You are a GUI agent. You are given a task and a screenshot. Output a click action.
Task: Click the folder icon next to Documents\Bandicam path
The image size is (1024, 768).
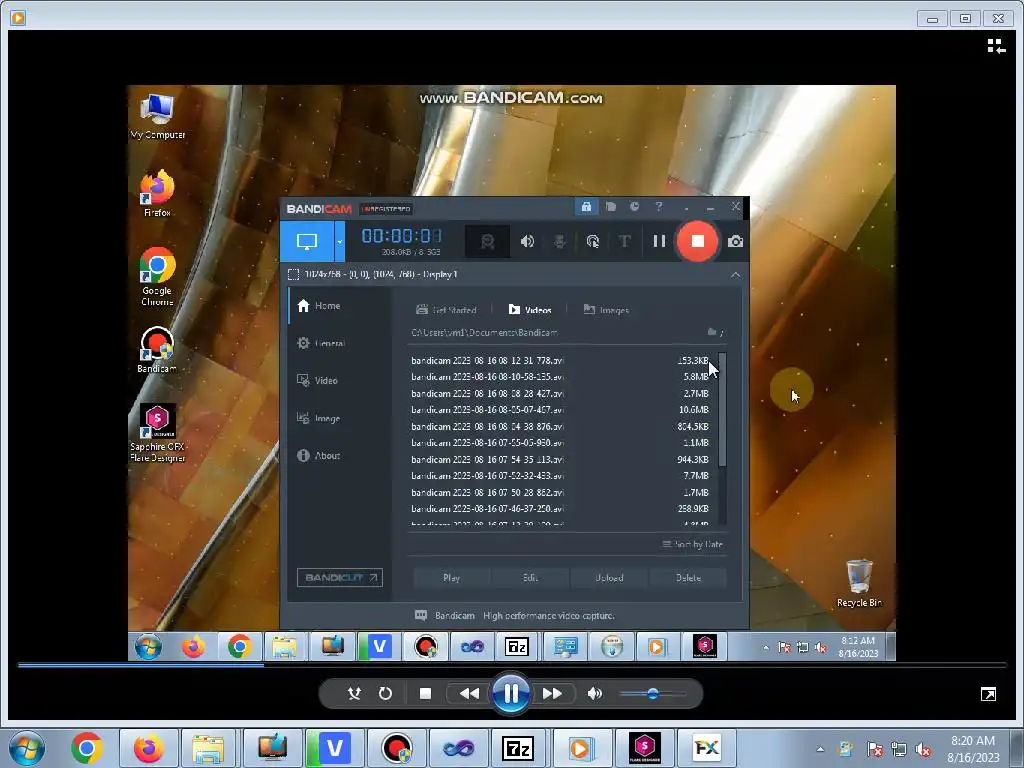pyautogui.click(x=712, y=332)
